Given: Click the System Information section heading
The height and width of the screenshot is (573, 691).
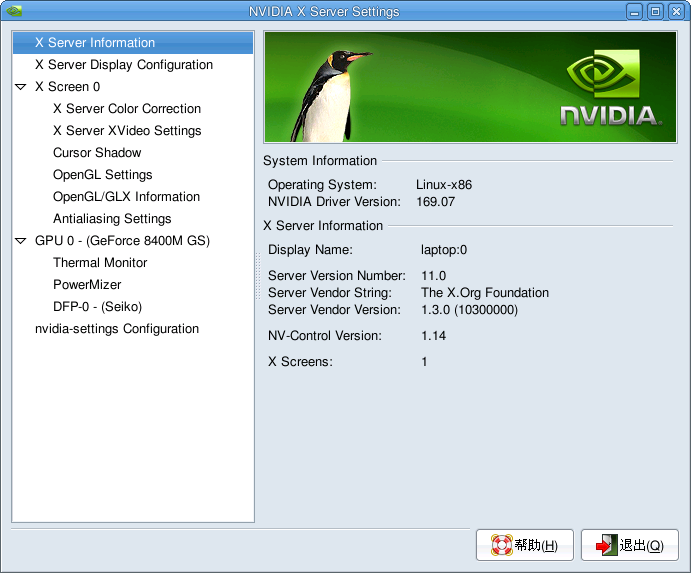Looking at the screenshot, I should [x=320, y=161].
